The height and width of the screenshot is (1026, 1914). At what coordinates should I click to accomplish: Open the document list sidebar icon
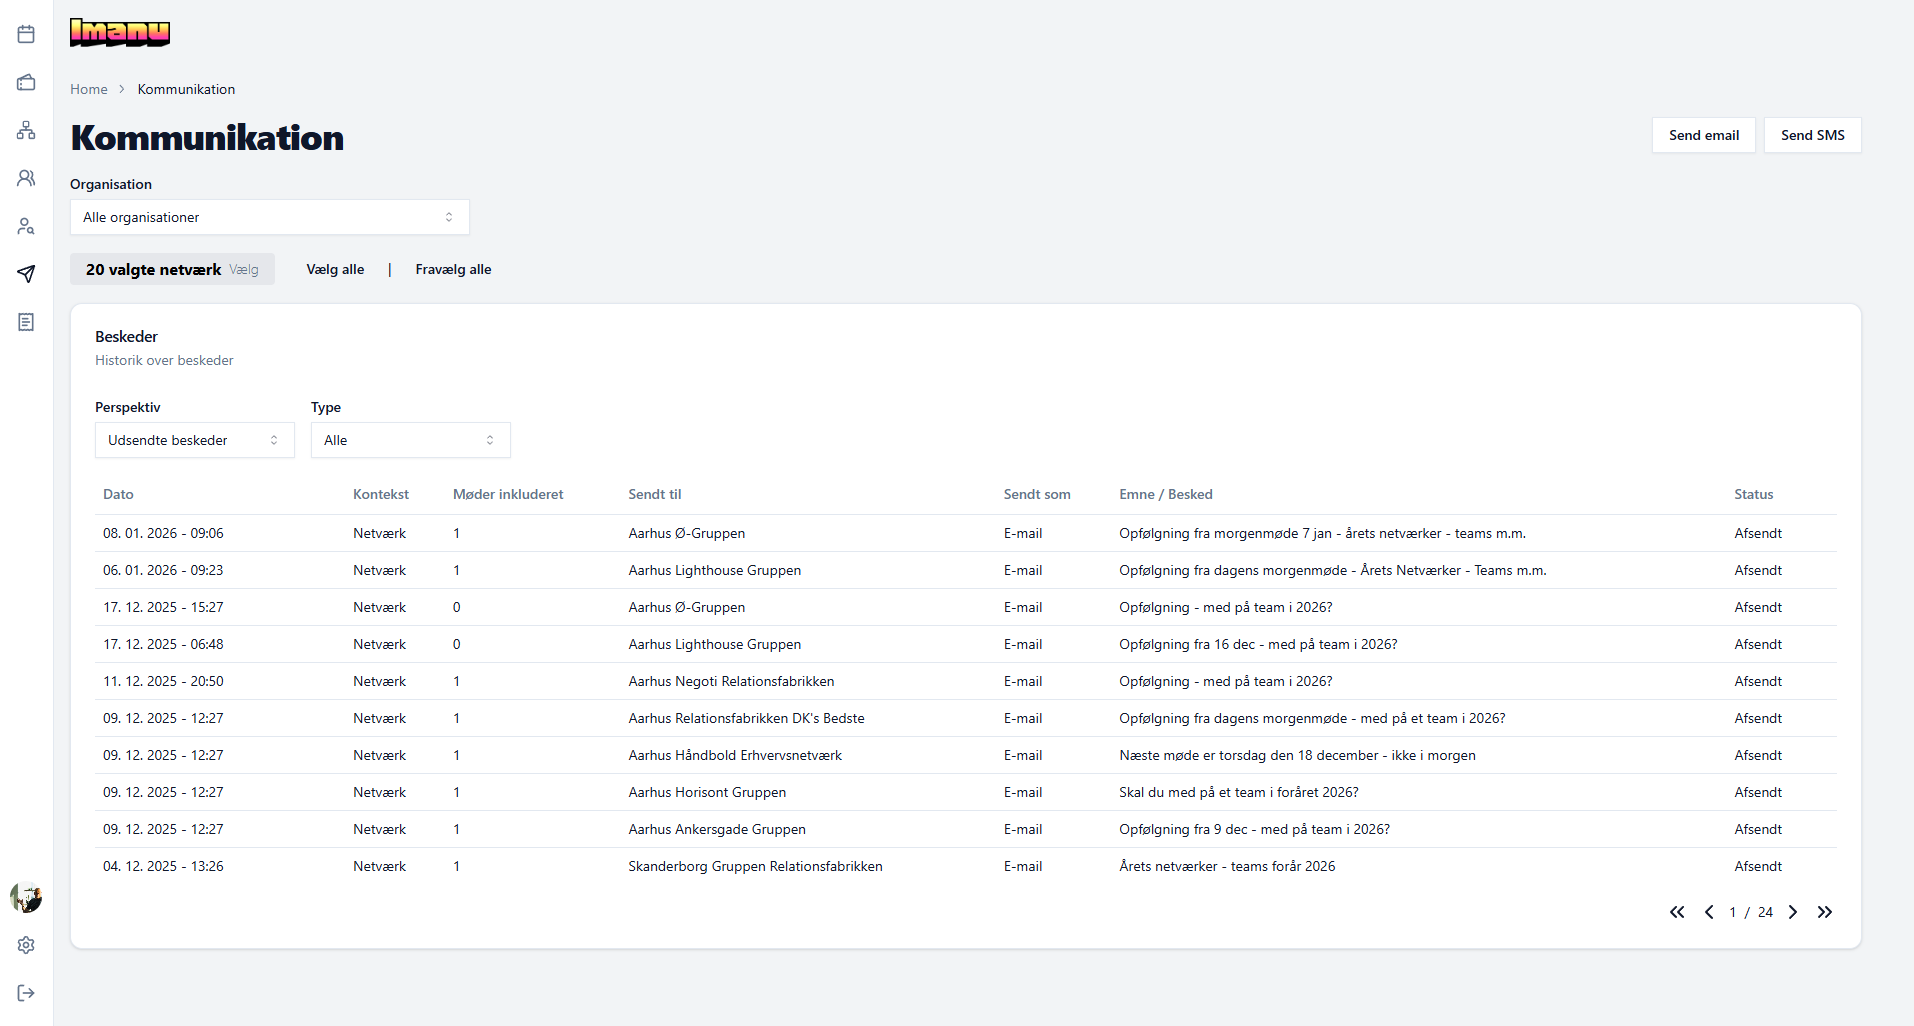[26, 322]
